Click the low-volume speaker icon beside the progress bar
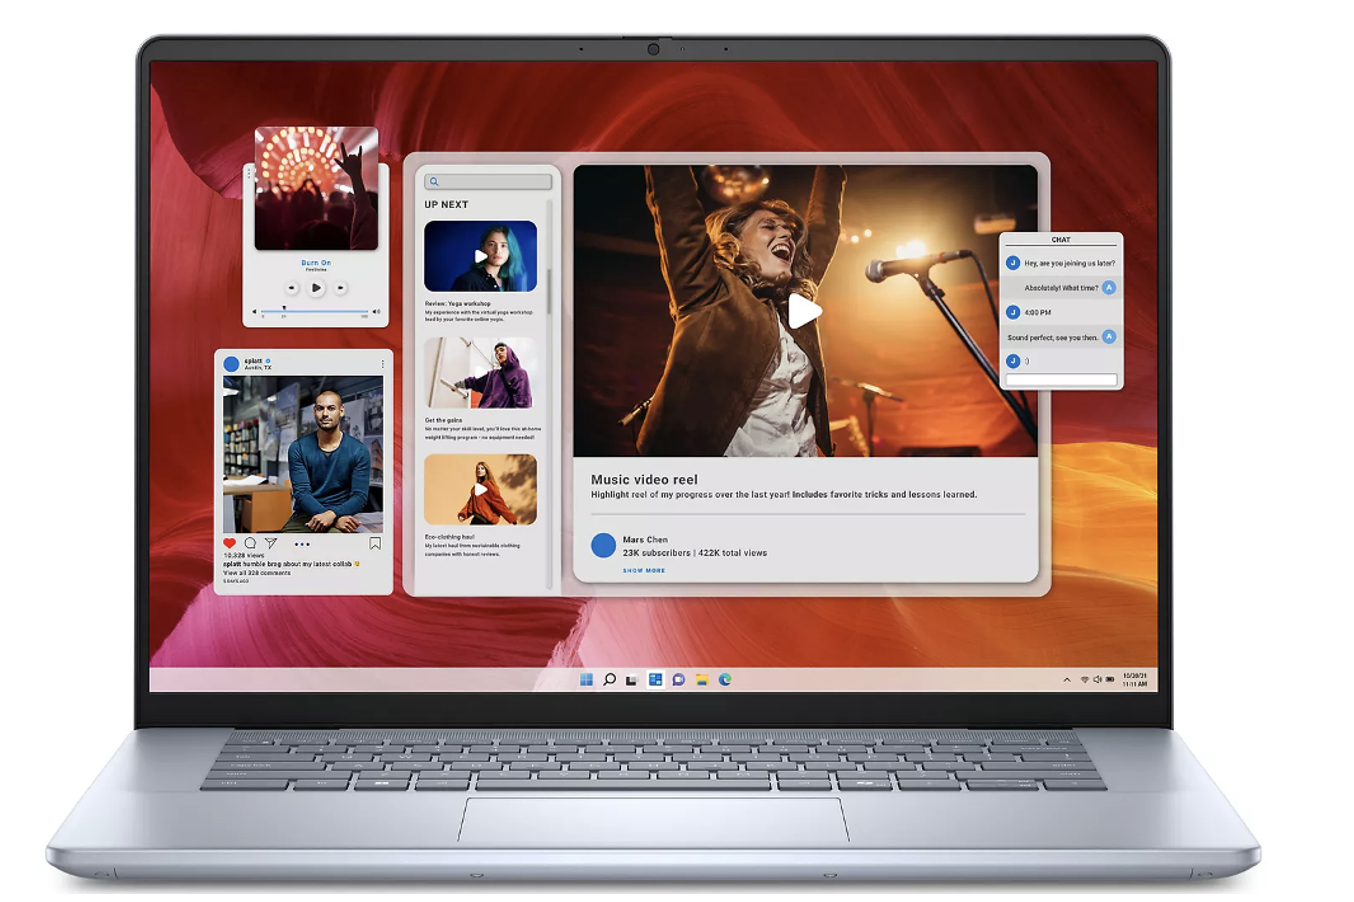 [254, 311]
